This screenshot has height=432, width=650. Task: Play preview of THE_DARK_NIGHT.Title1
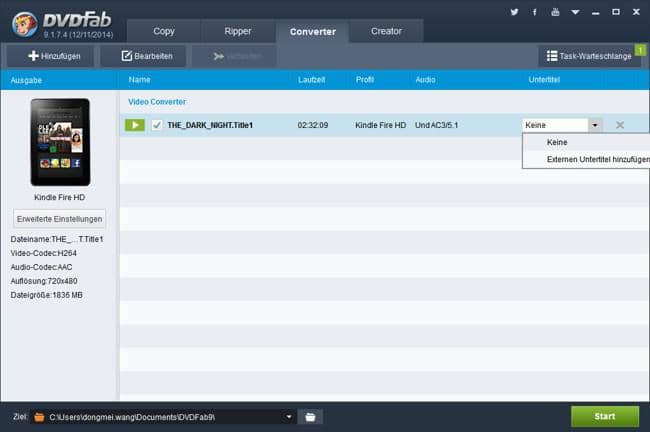135,125
